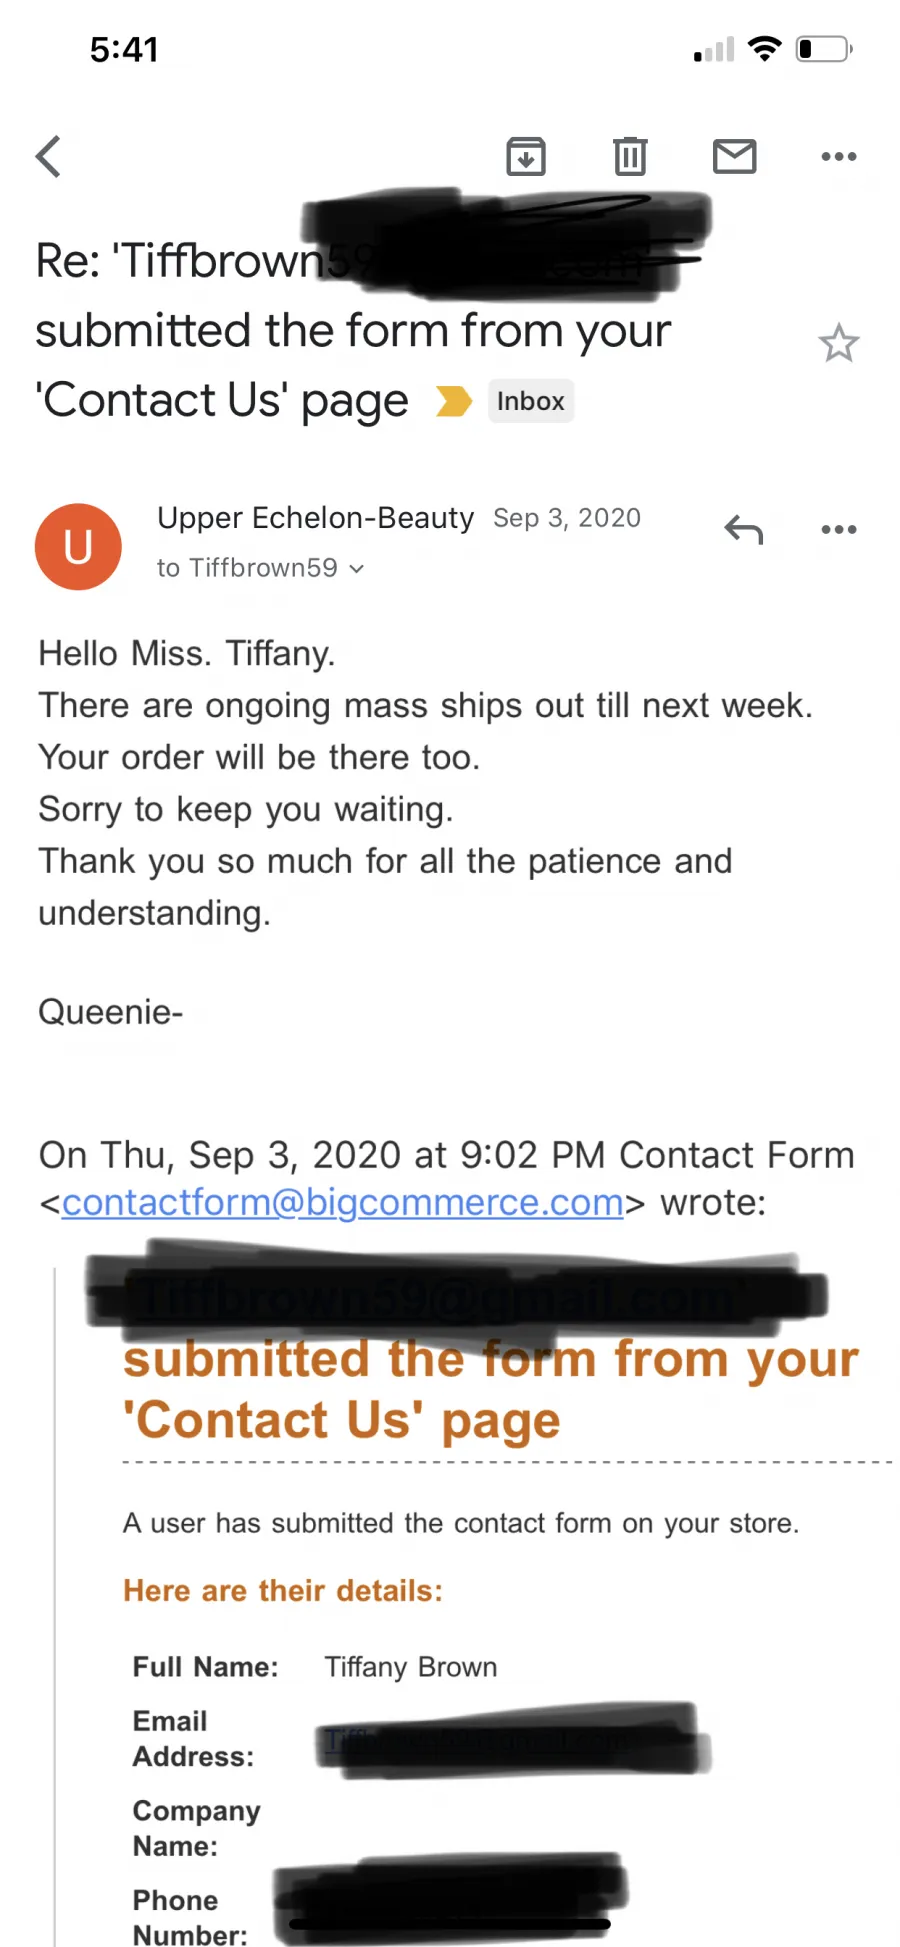Tap the orange U sender avatar
Screen dimensions: 900x1947
[78, 546]
